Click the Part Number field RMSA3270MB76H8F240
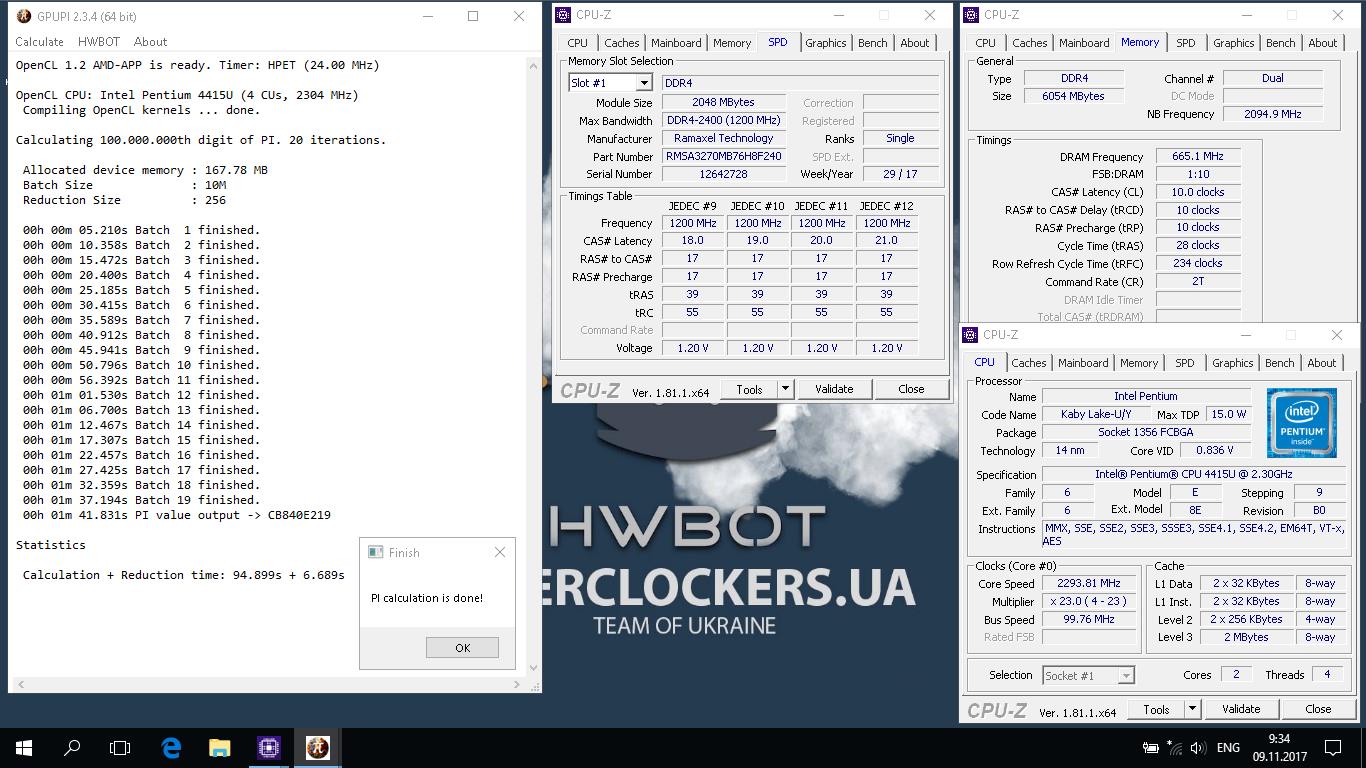Image resolution: width=1366 pixels, height=768 pixels. click(724, 157)
